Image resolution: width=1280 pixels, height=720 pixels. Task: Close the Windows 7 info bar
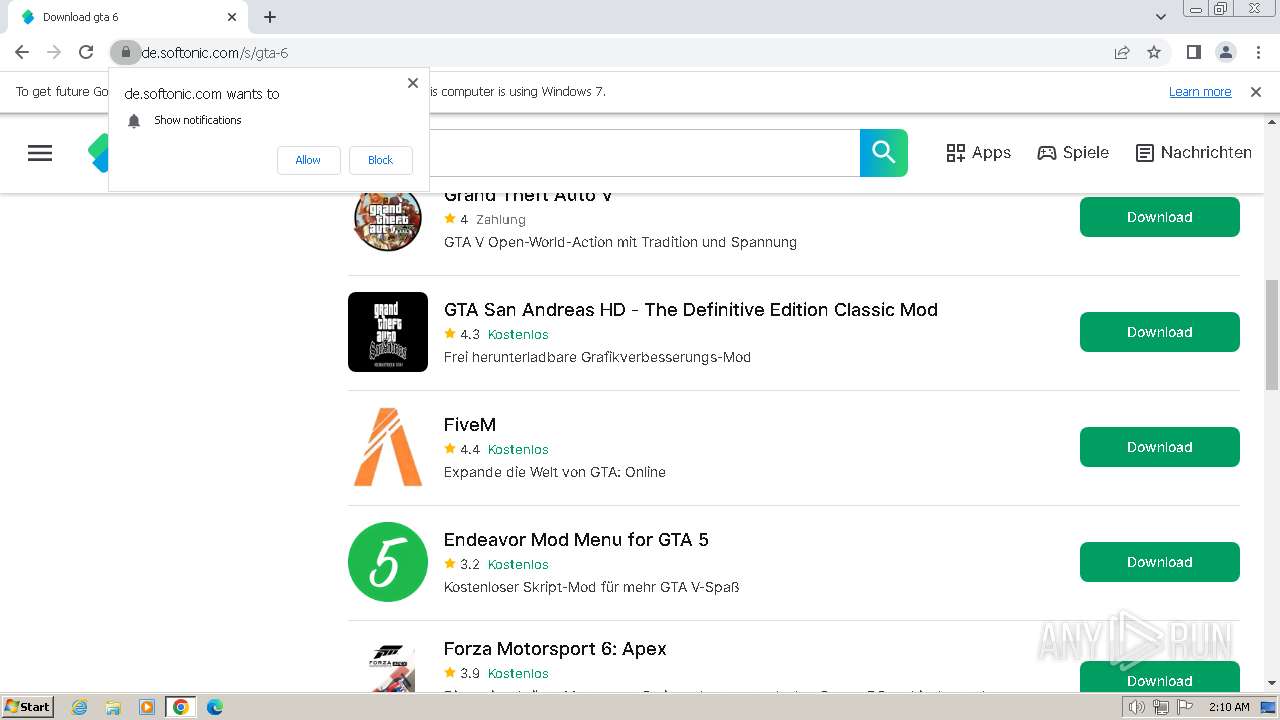[x=1256, y=92]
